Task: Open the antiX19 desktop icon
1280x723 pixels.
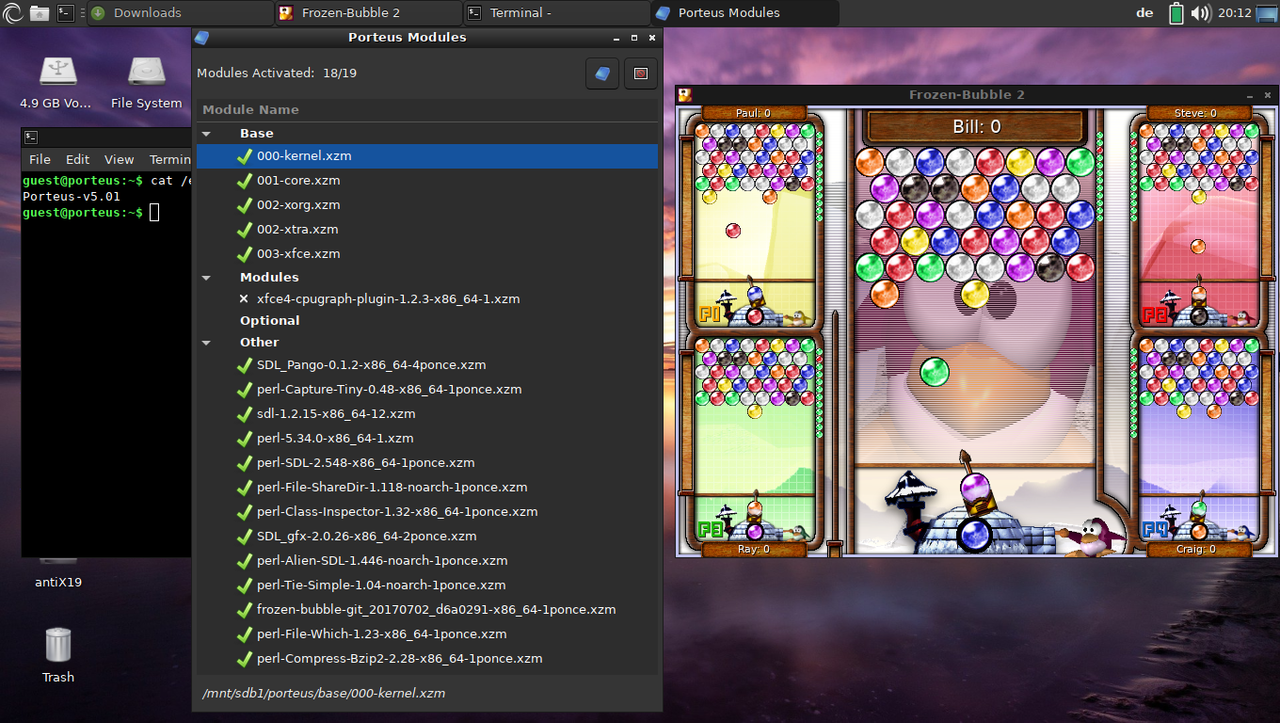Action: pyautogui.click(x=58, y=575)
